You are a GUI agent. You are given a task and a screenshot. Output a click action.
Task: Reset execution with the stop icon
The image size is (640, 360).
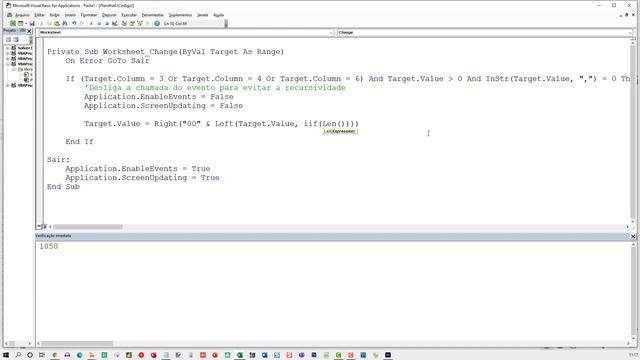click(107, 24)
